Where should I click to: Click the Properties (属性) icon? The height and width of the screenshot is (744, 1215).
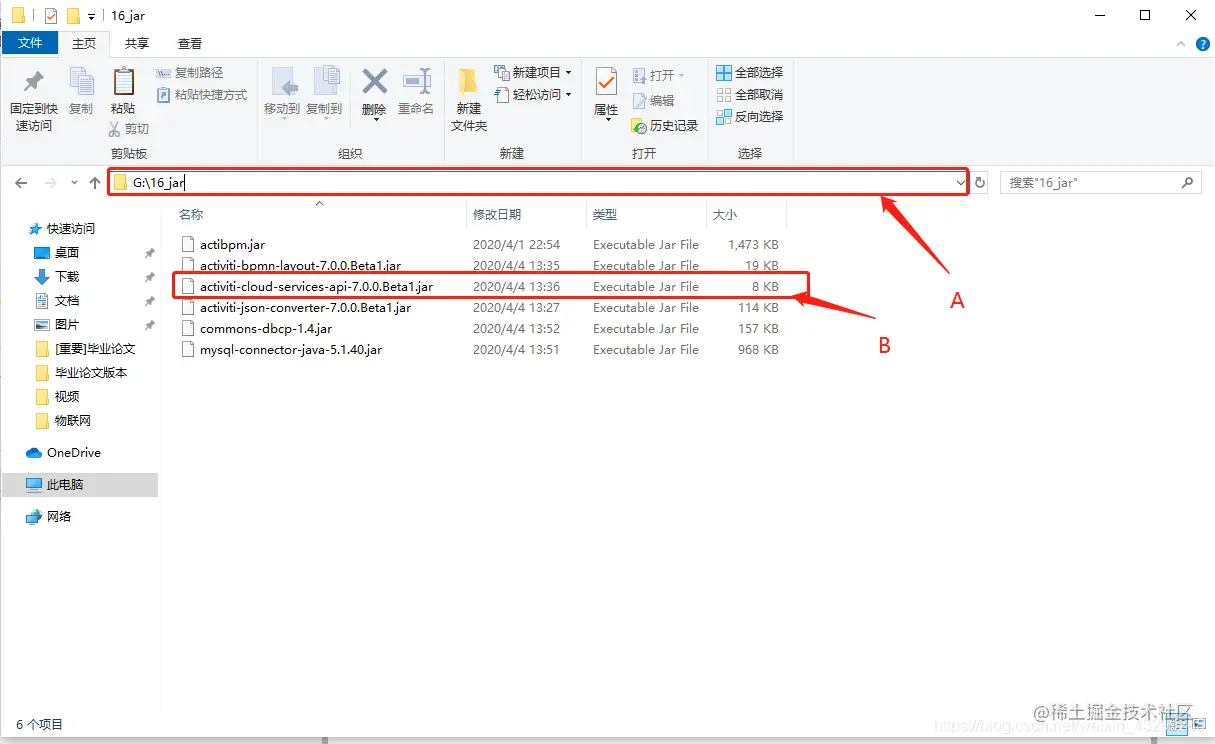tap(606, 82)
